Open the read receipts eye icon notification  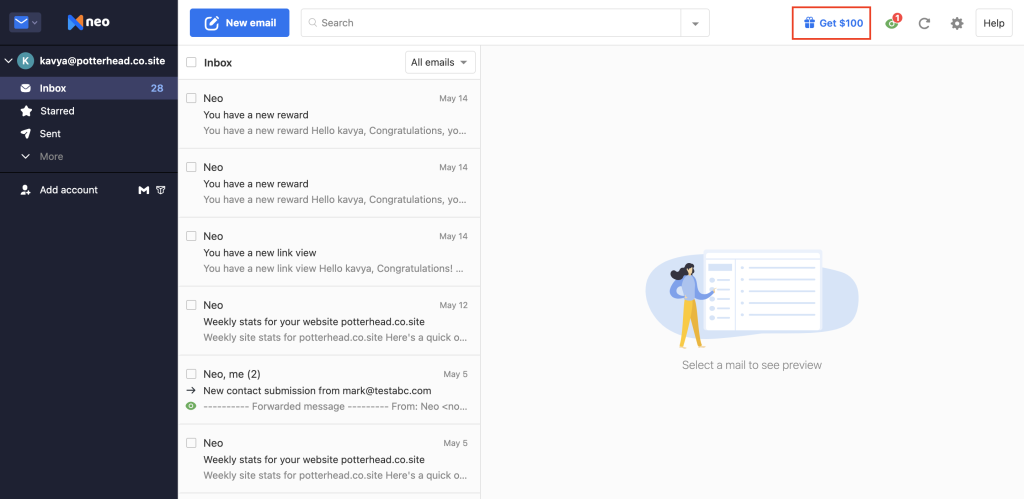click(x=891, y=23)
